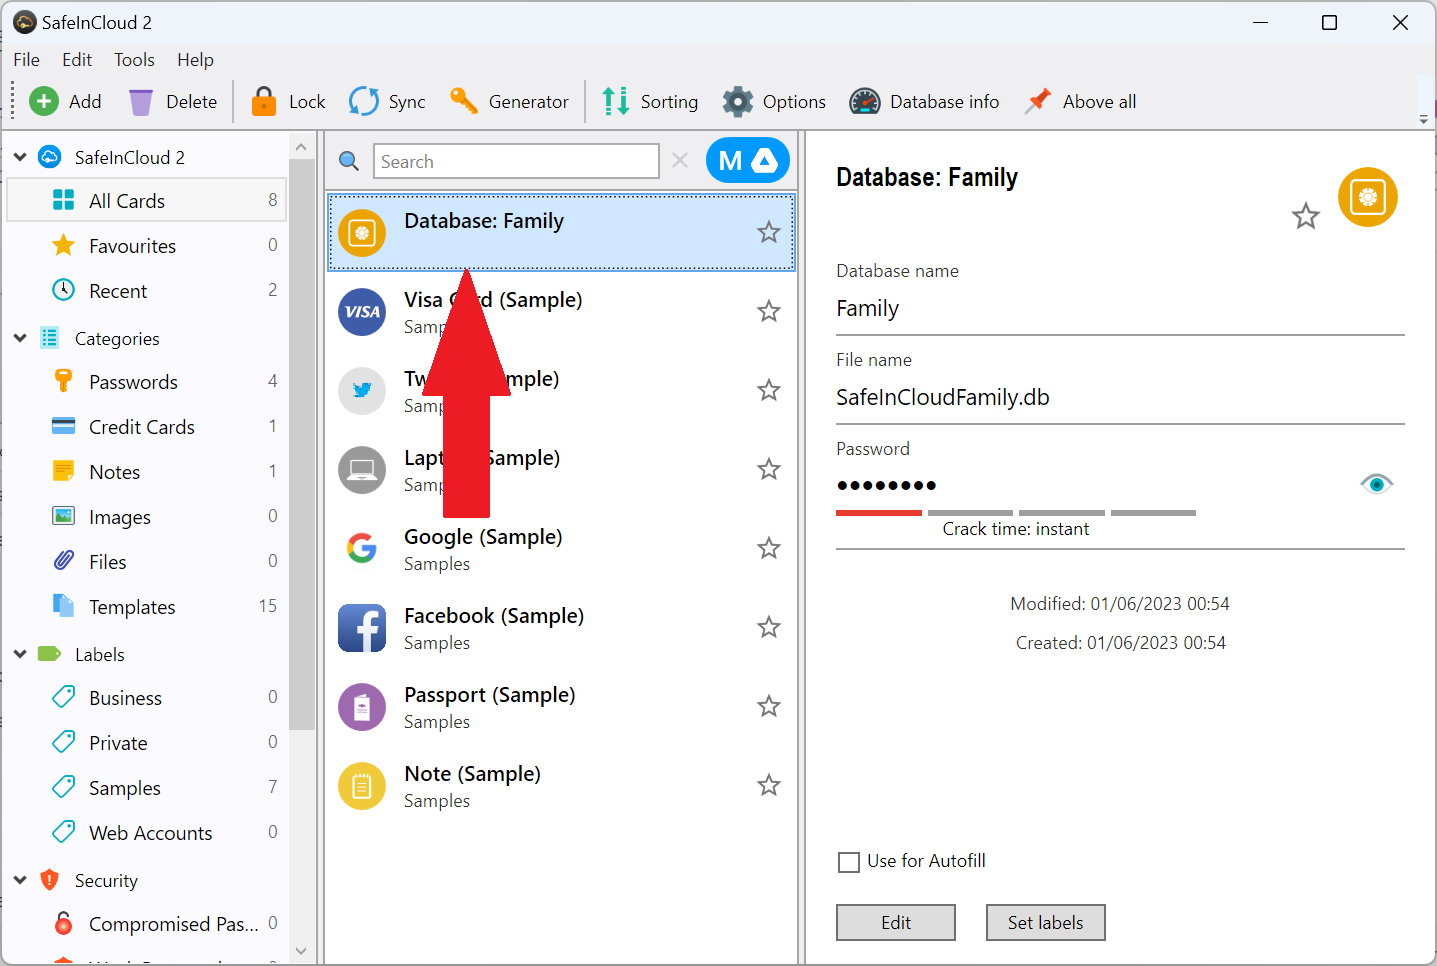Star the Laptop sample entry
The image size is (1437, 966).
[768, 469]
